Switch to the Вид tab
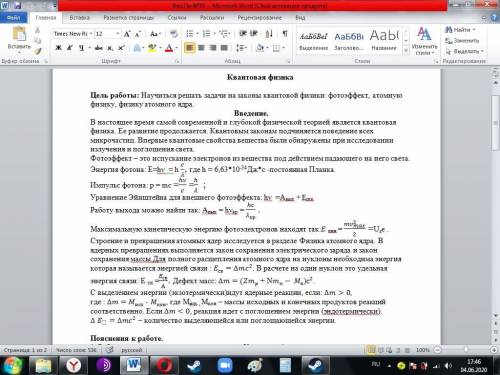 300,17
